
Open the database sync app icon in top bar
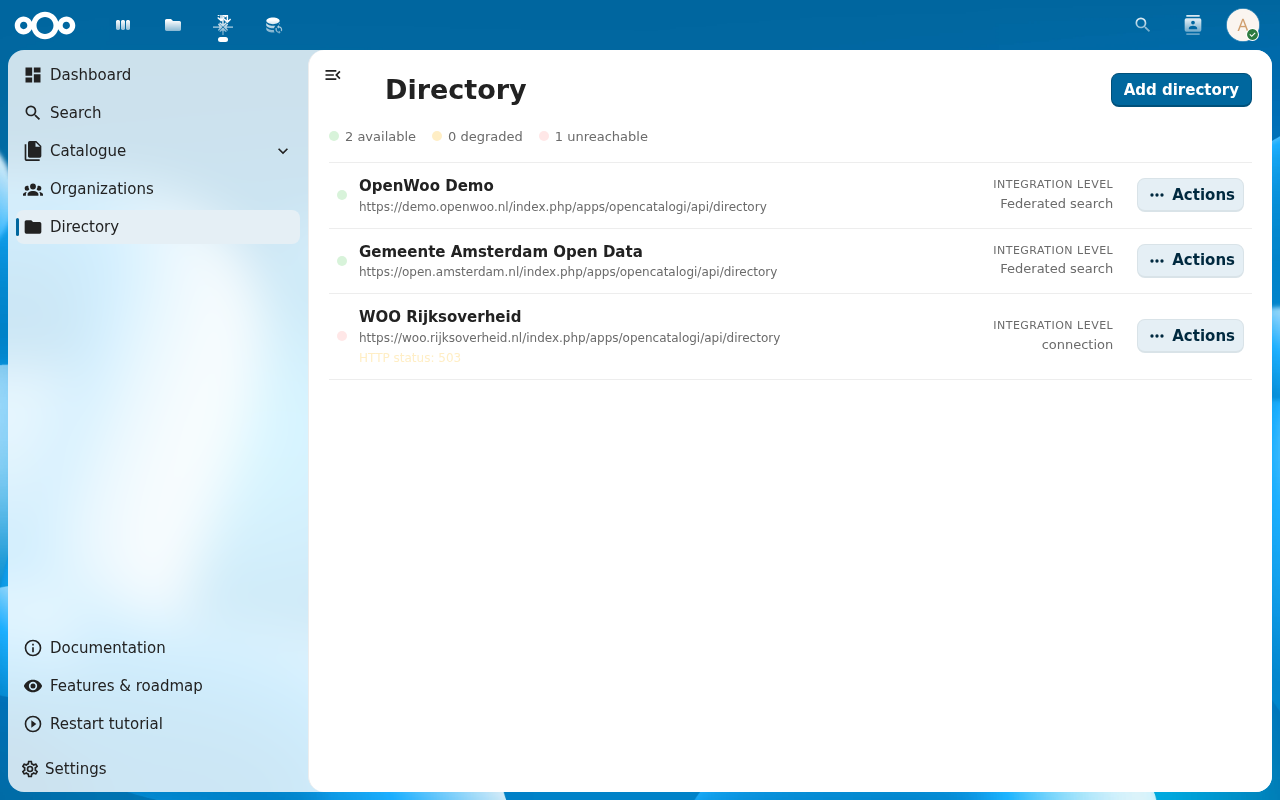273,25
